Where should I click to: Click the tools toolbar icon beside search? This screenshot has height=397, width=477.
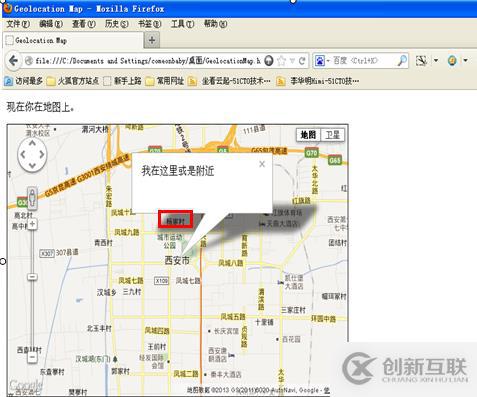click(422, 61)
